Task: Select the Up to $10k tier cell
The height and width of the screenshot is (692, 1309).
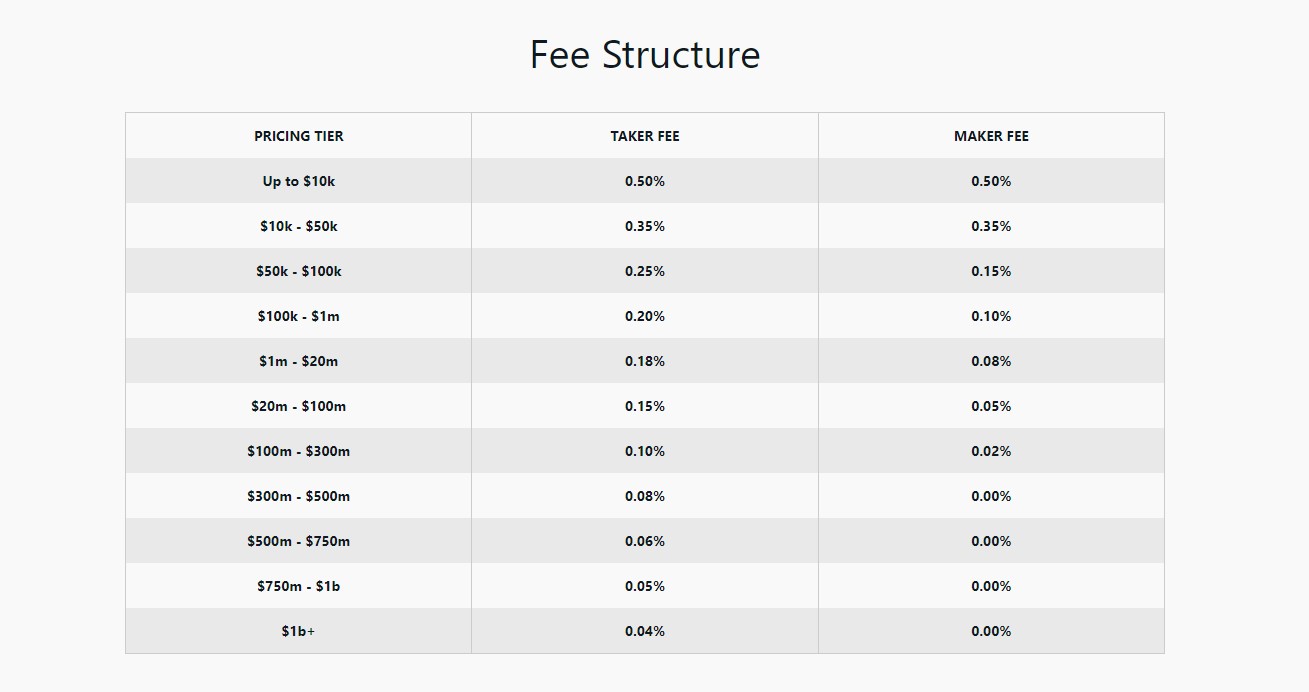Action: (x=298, y=181)
